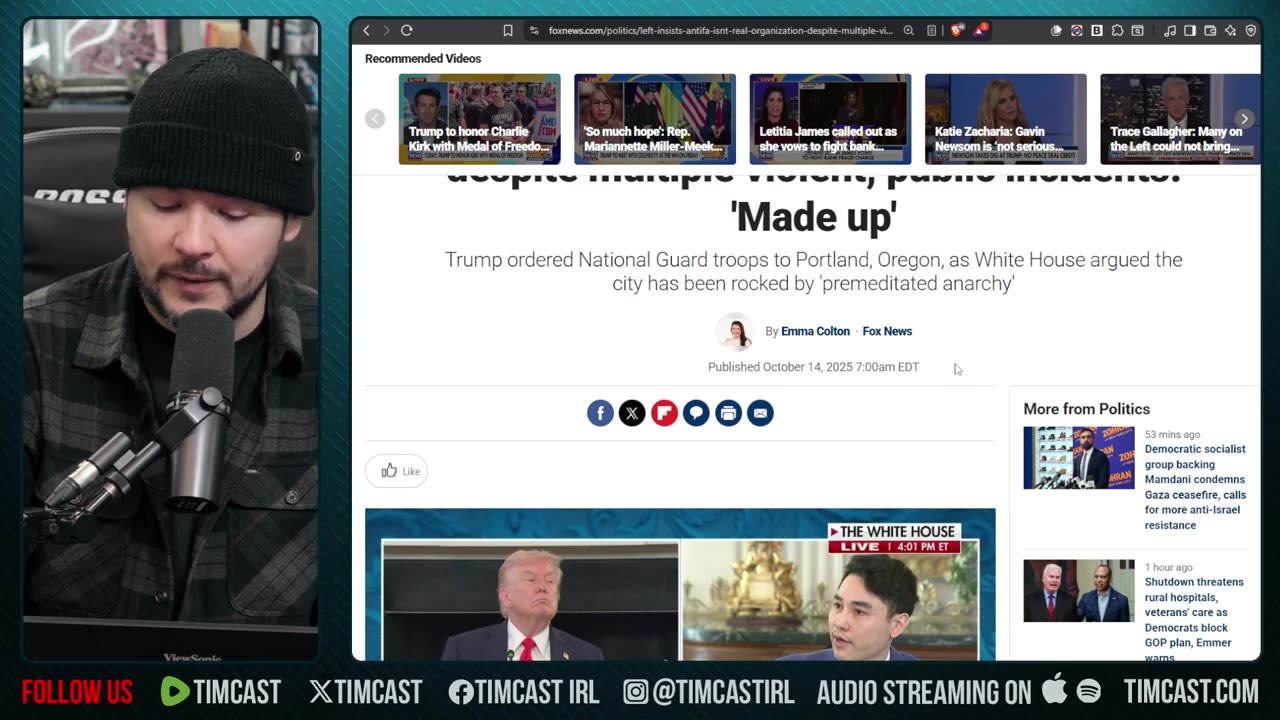The height and width of the screenshot is (720, 1280).
Task: Open Democratic socialist group Mamdani article
Action: click(x=1195, y=487)
